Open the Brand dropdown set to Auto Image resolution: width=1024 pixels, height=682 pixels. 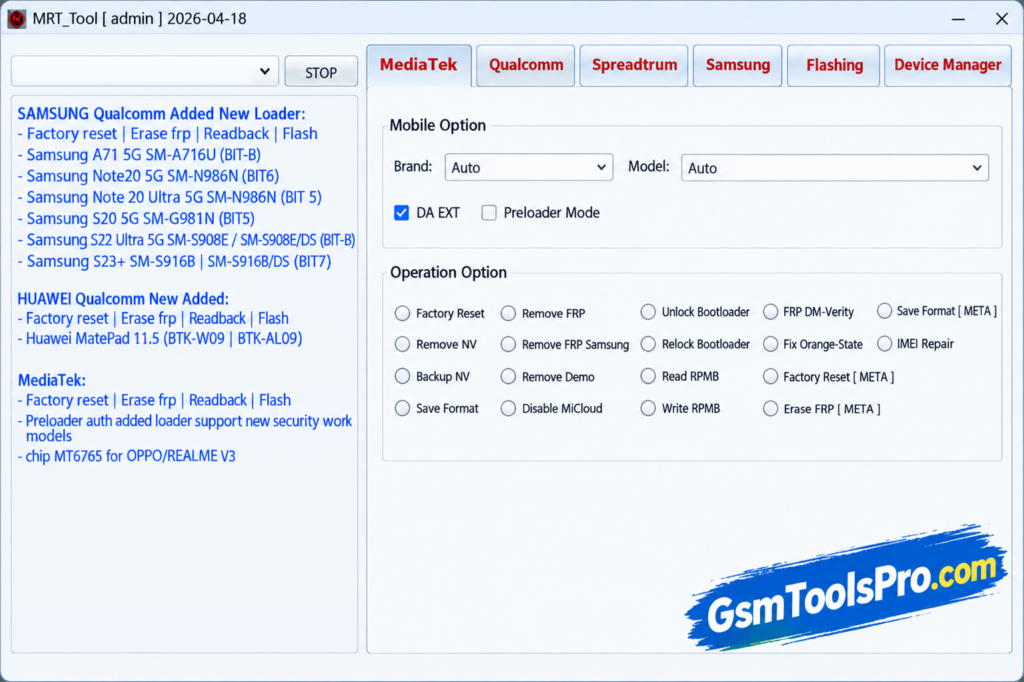point(529,167)
